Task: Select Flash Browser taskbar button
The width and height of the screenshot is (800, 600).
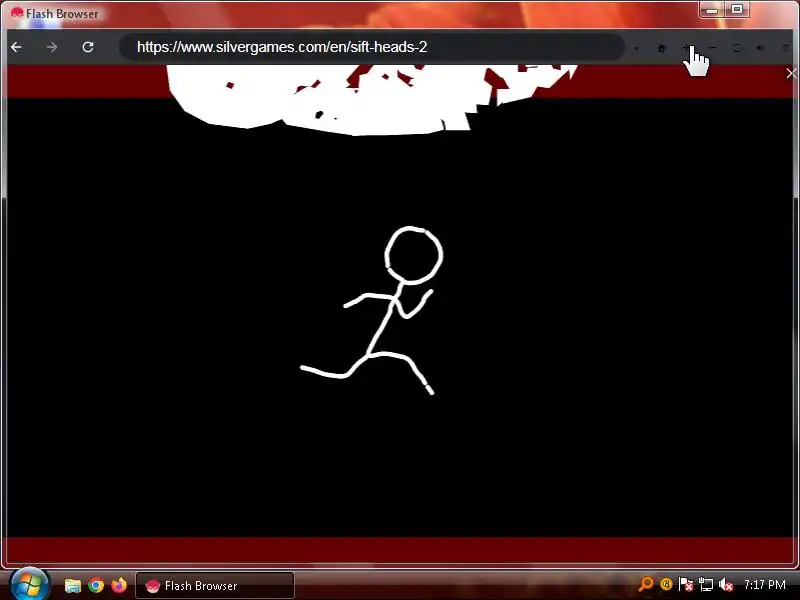Action: tap(215, 586)
